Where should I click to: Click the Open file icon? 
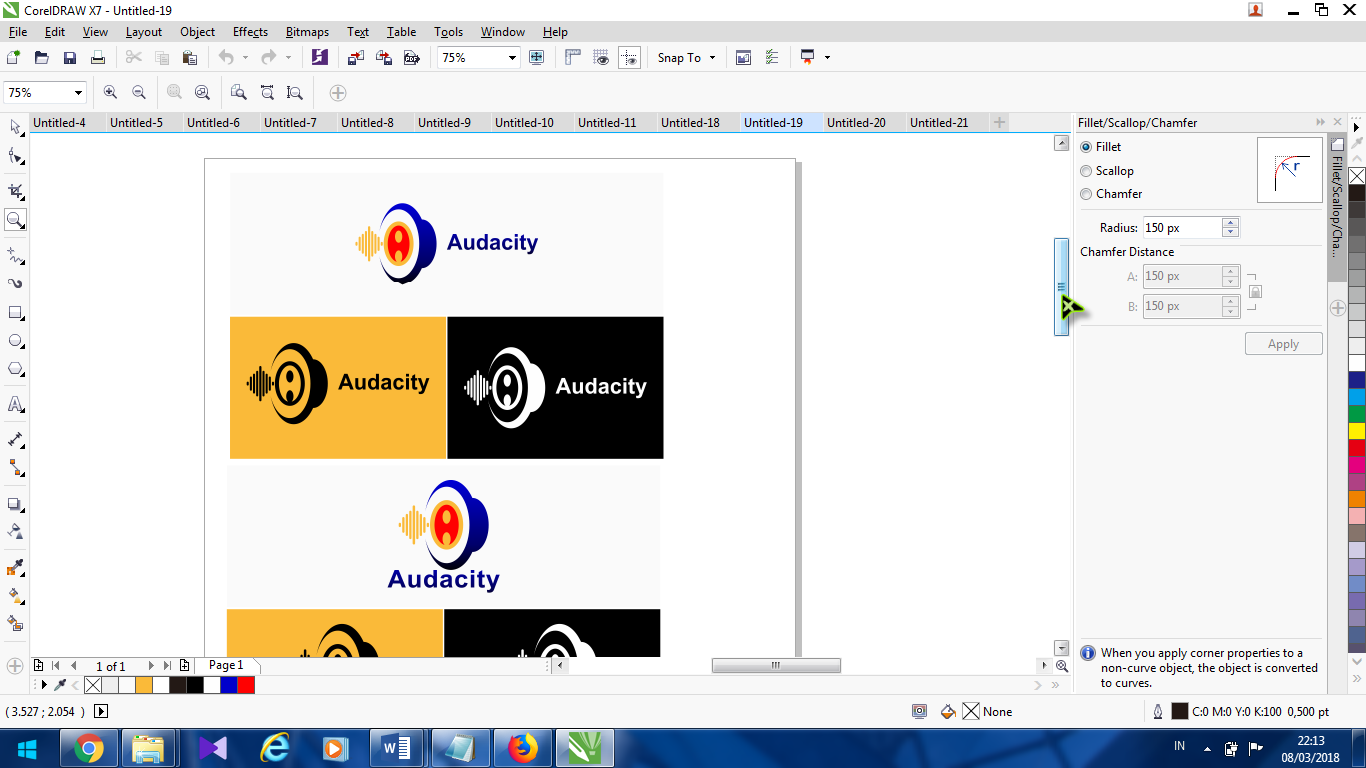pos(42,57)
